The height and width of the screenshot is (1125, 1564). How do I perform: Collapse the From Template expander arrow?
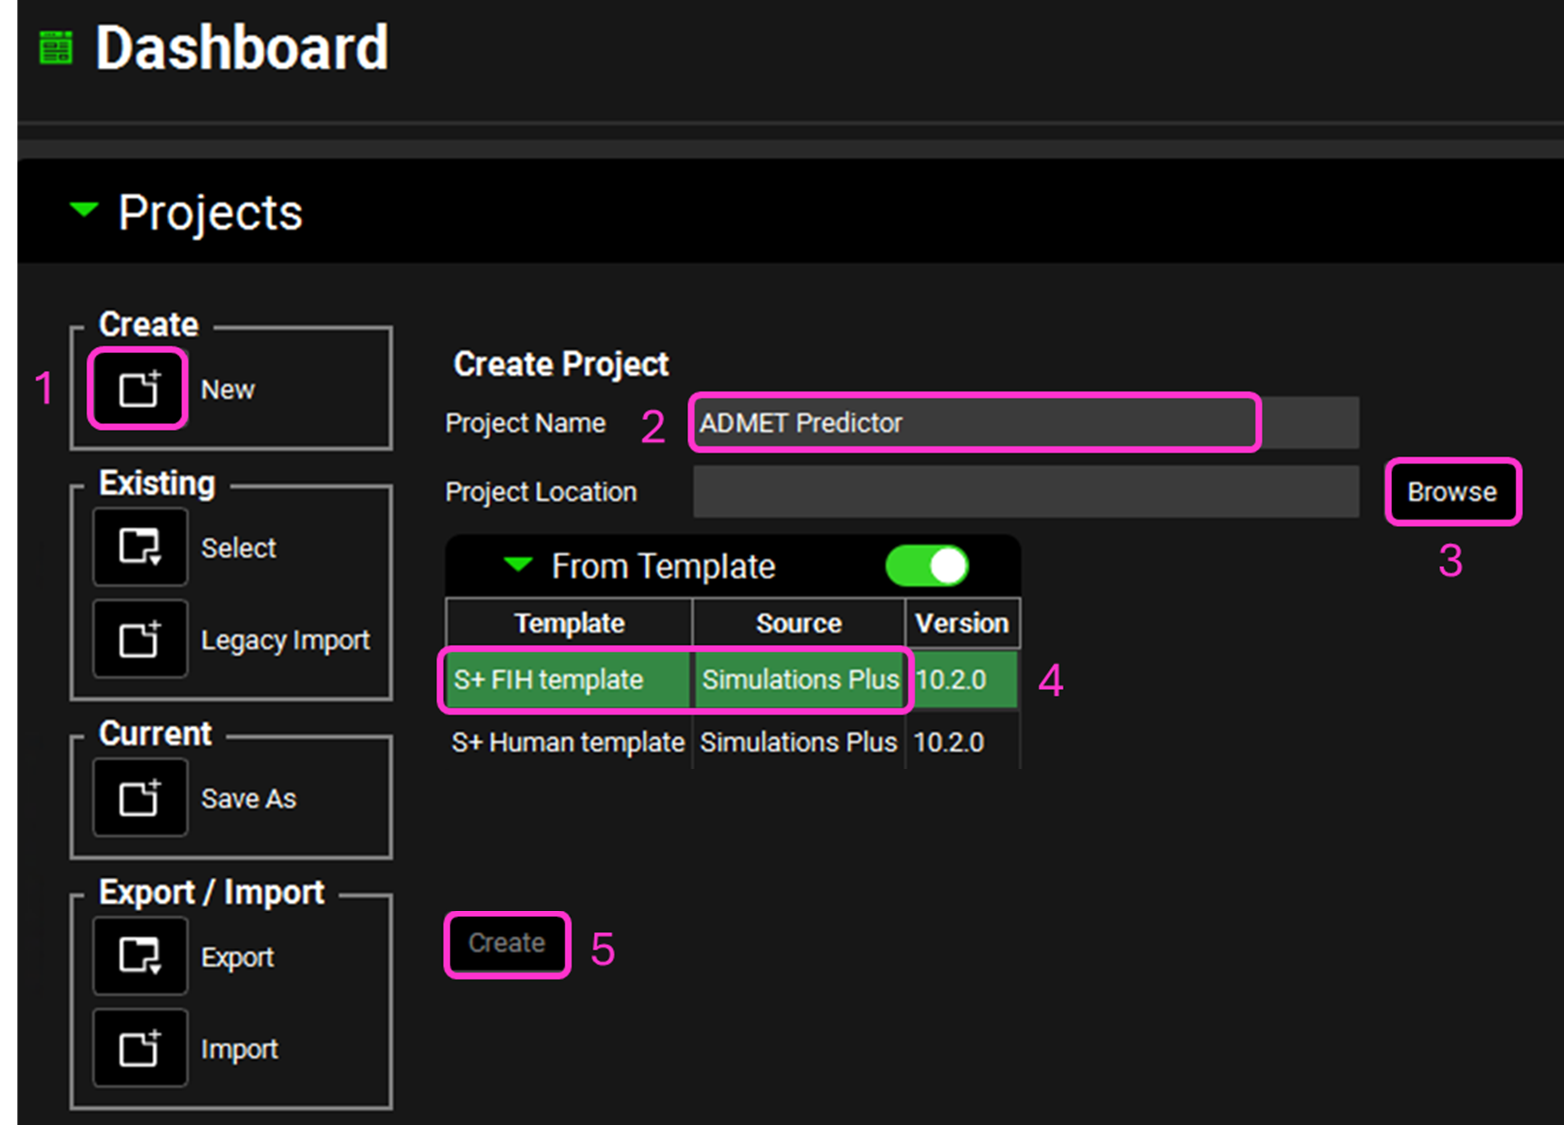coord(518,565)
